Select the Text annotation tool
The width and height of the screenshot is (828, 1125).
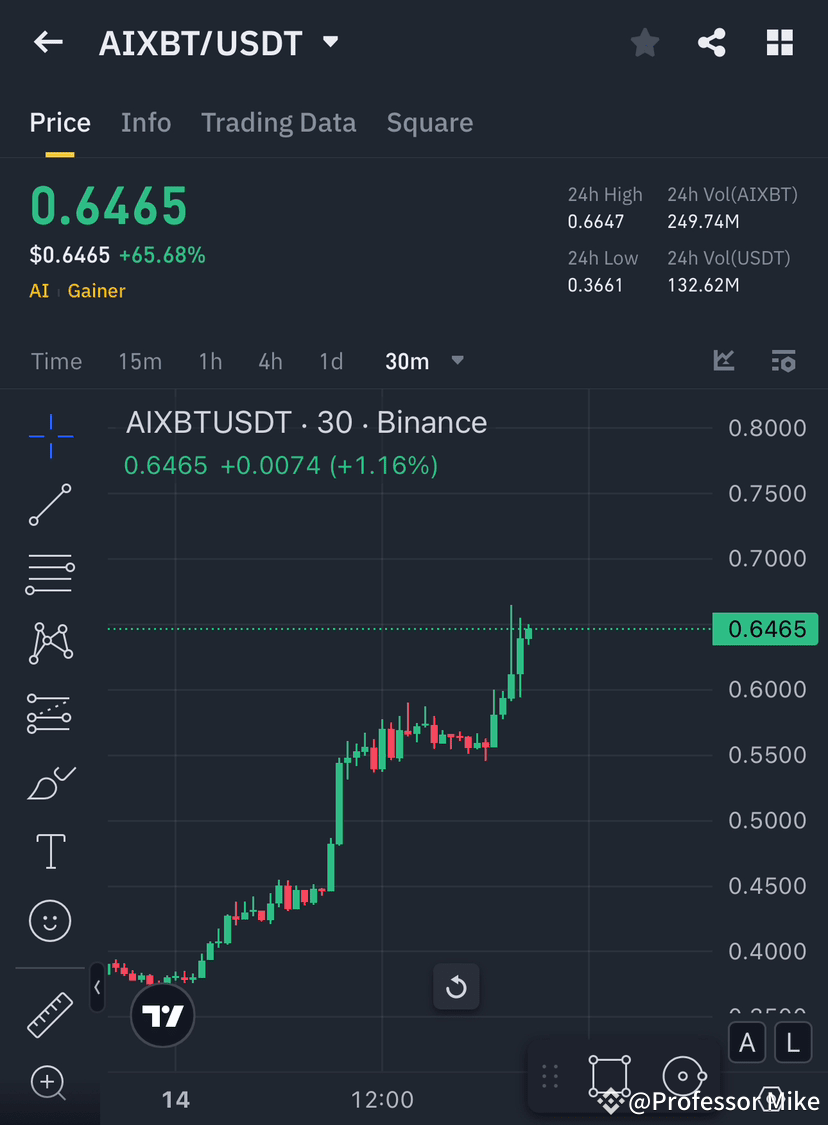pyautogui.click(x=50, y=851)
